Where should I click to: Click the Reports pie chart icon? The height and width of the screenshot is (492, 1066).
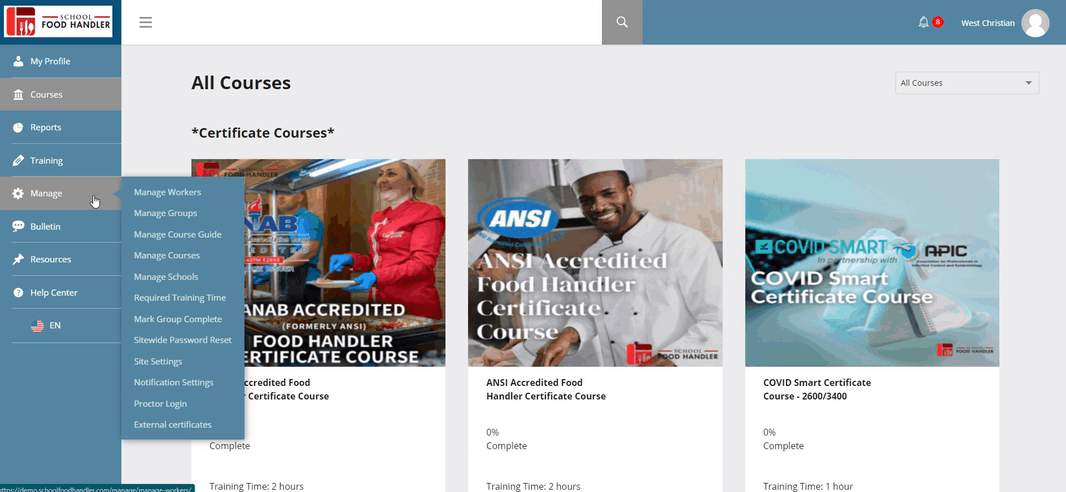tap(18, 127)
